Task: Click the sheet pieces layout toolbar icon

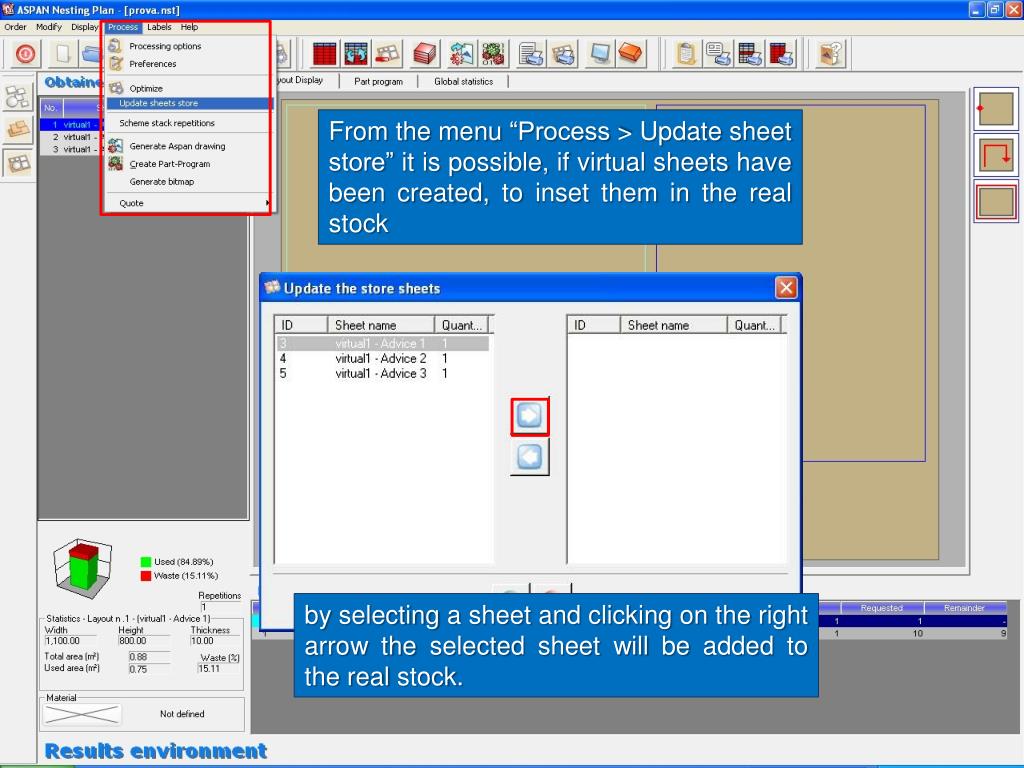Action: coord(387,54)
